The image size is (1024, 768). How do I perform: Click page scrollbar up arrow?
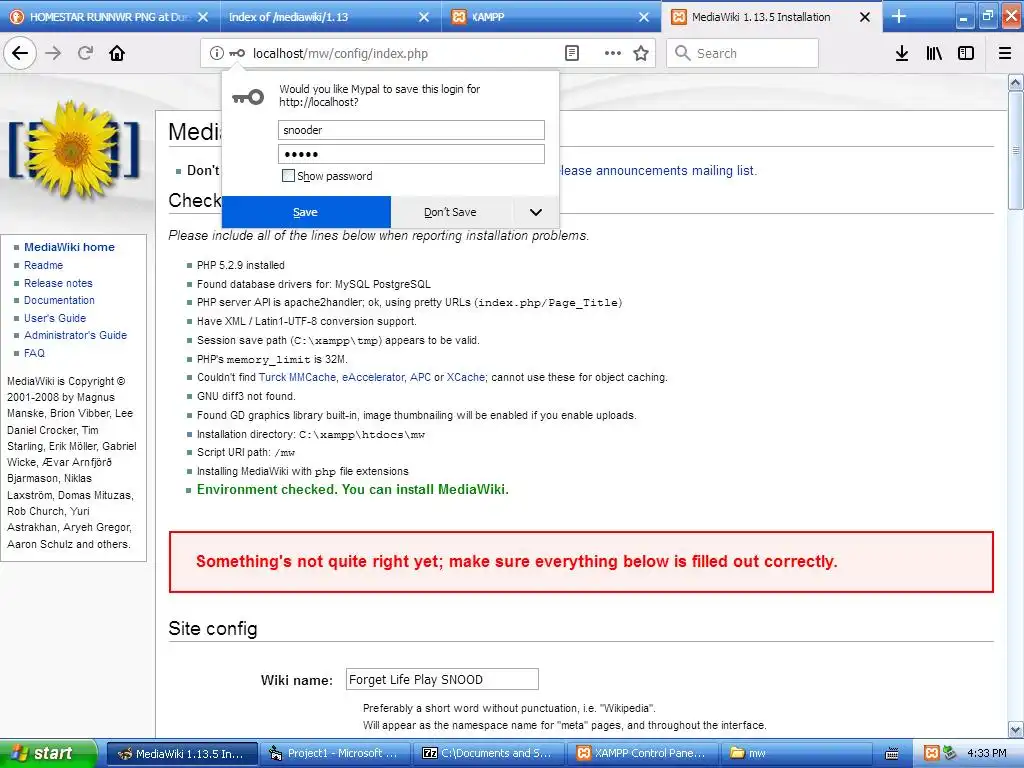(1016, 83)
